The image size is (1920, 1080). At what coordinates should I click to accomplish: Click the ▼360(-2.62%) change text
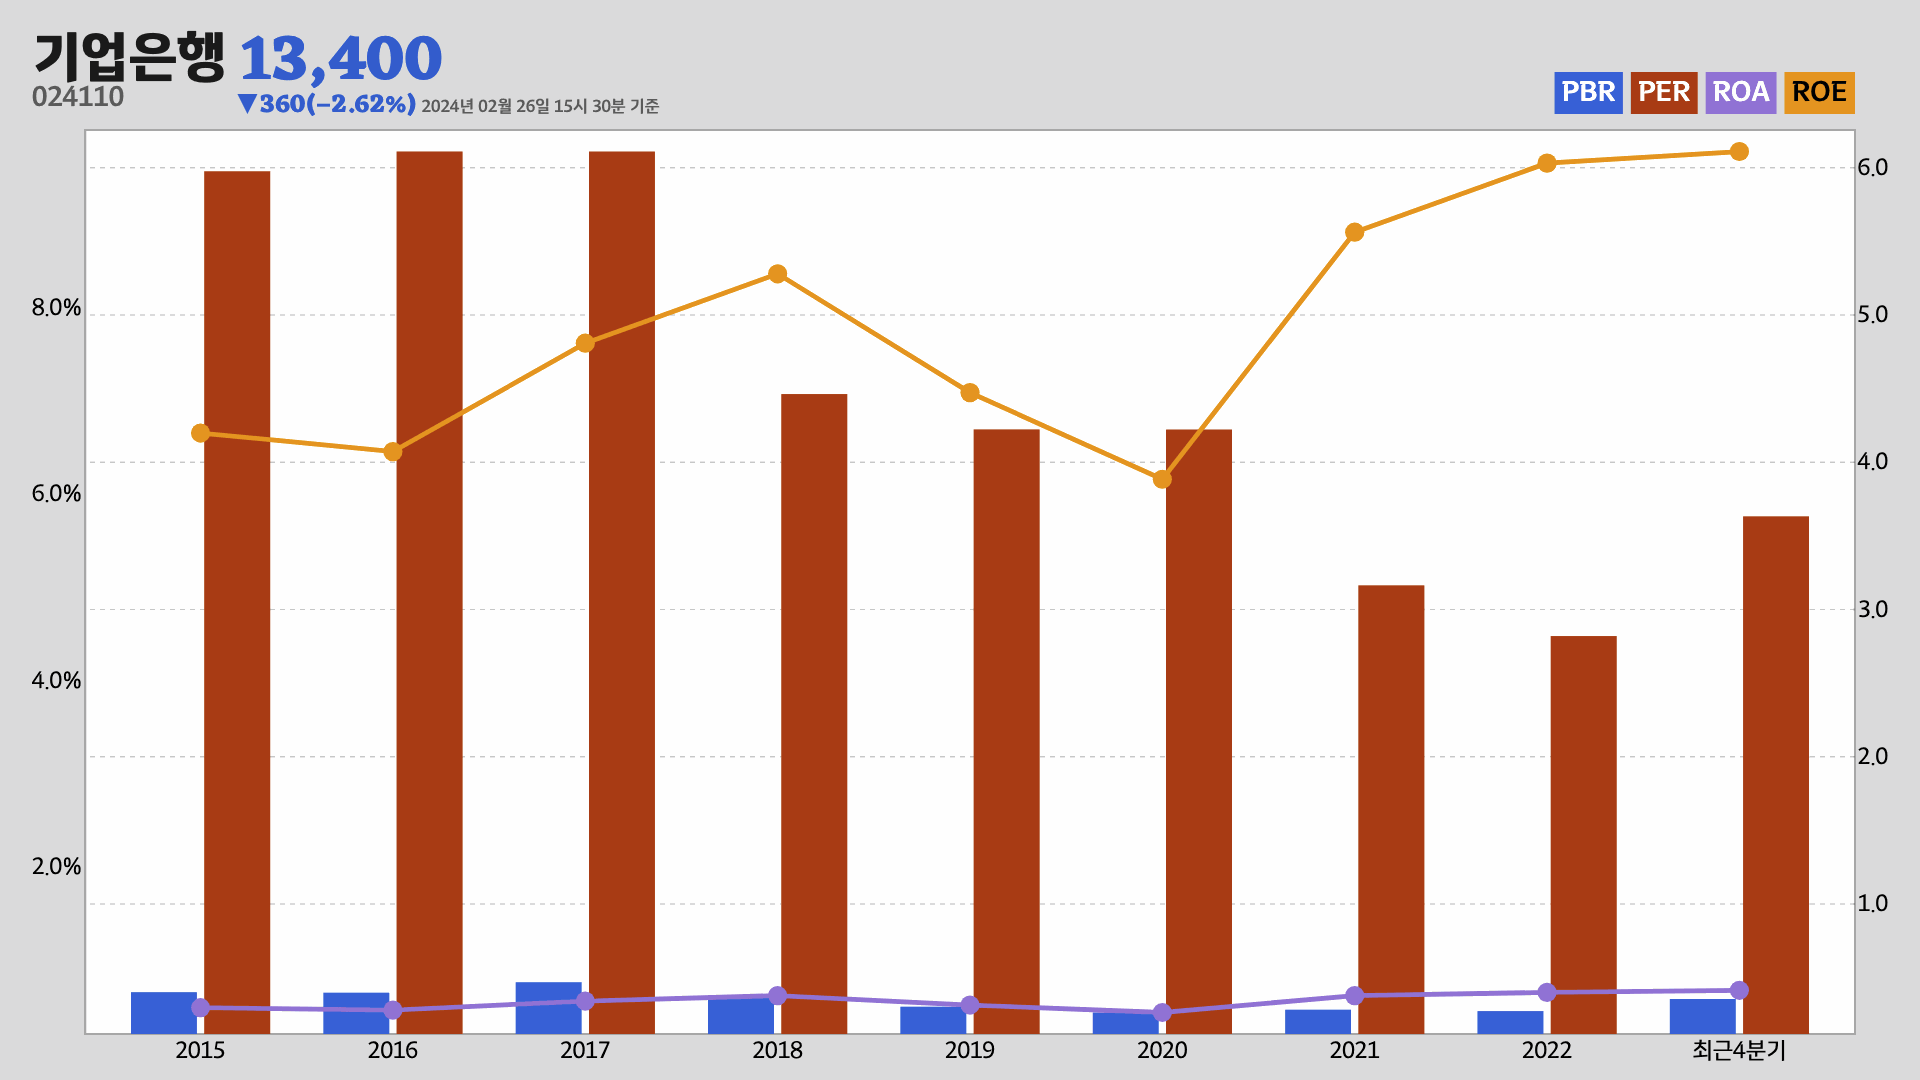point(327,104)
